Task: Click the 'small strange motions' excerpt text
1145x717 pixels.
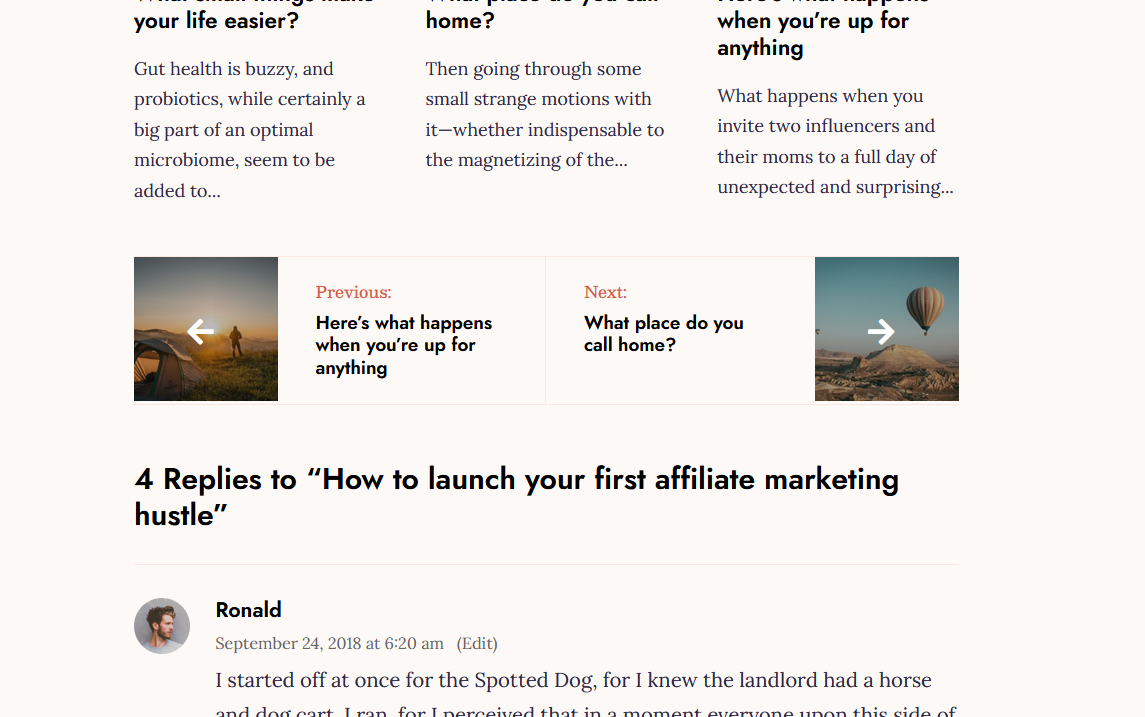Action: click(545, 115)
